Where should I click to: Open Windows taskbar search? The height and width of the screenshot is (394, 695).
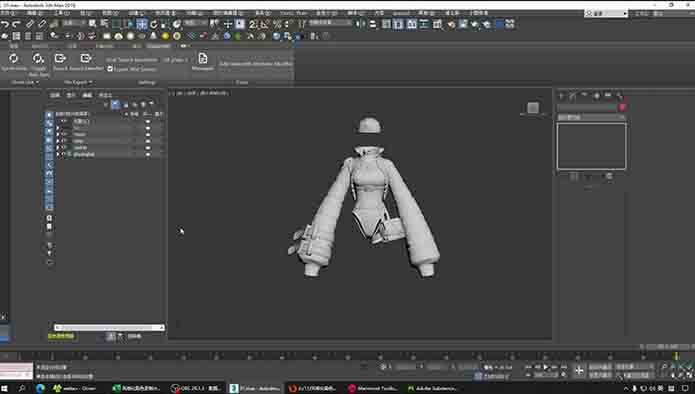point(21,388)
